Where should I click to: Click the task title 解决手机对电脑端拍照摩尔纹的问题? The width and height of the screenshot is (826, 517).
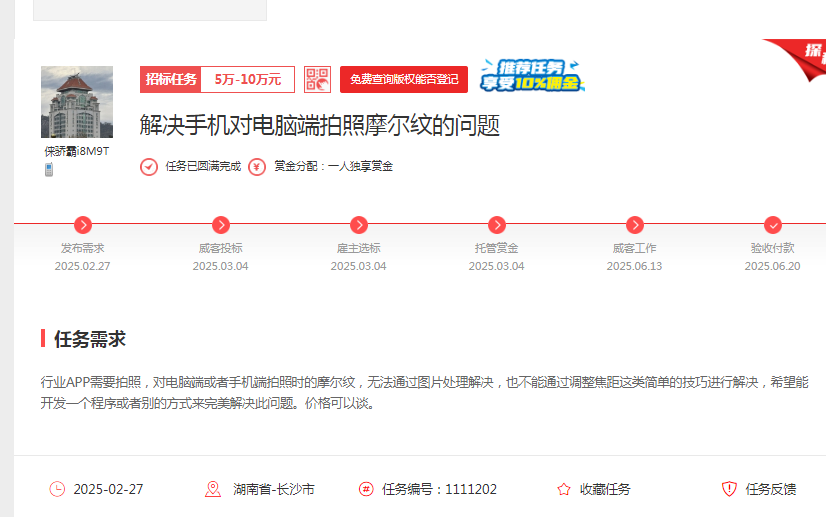pos(320,125)
